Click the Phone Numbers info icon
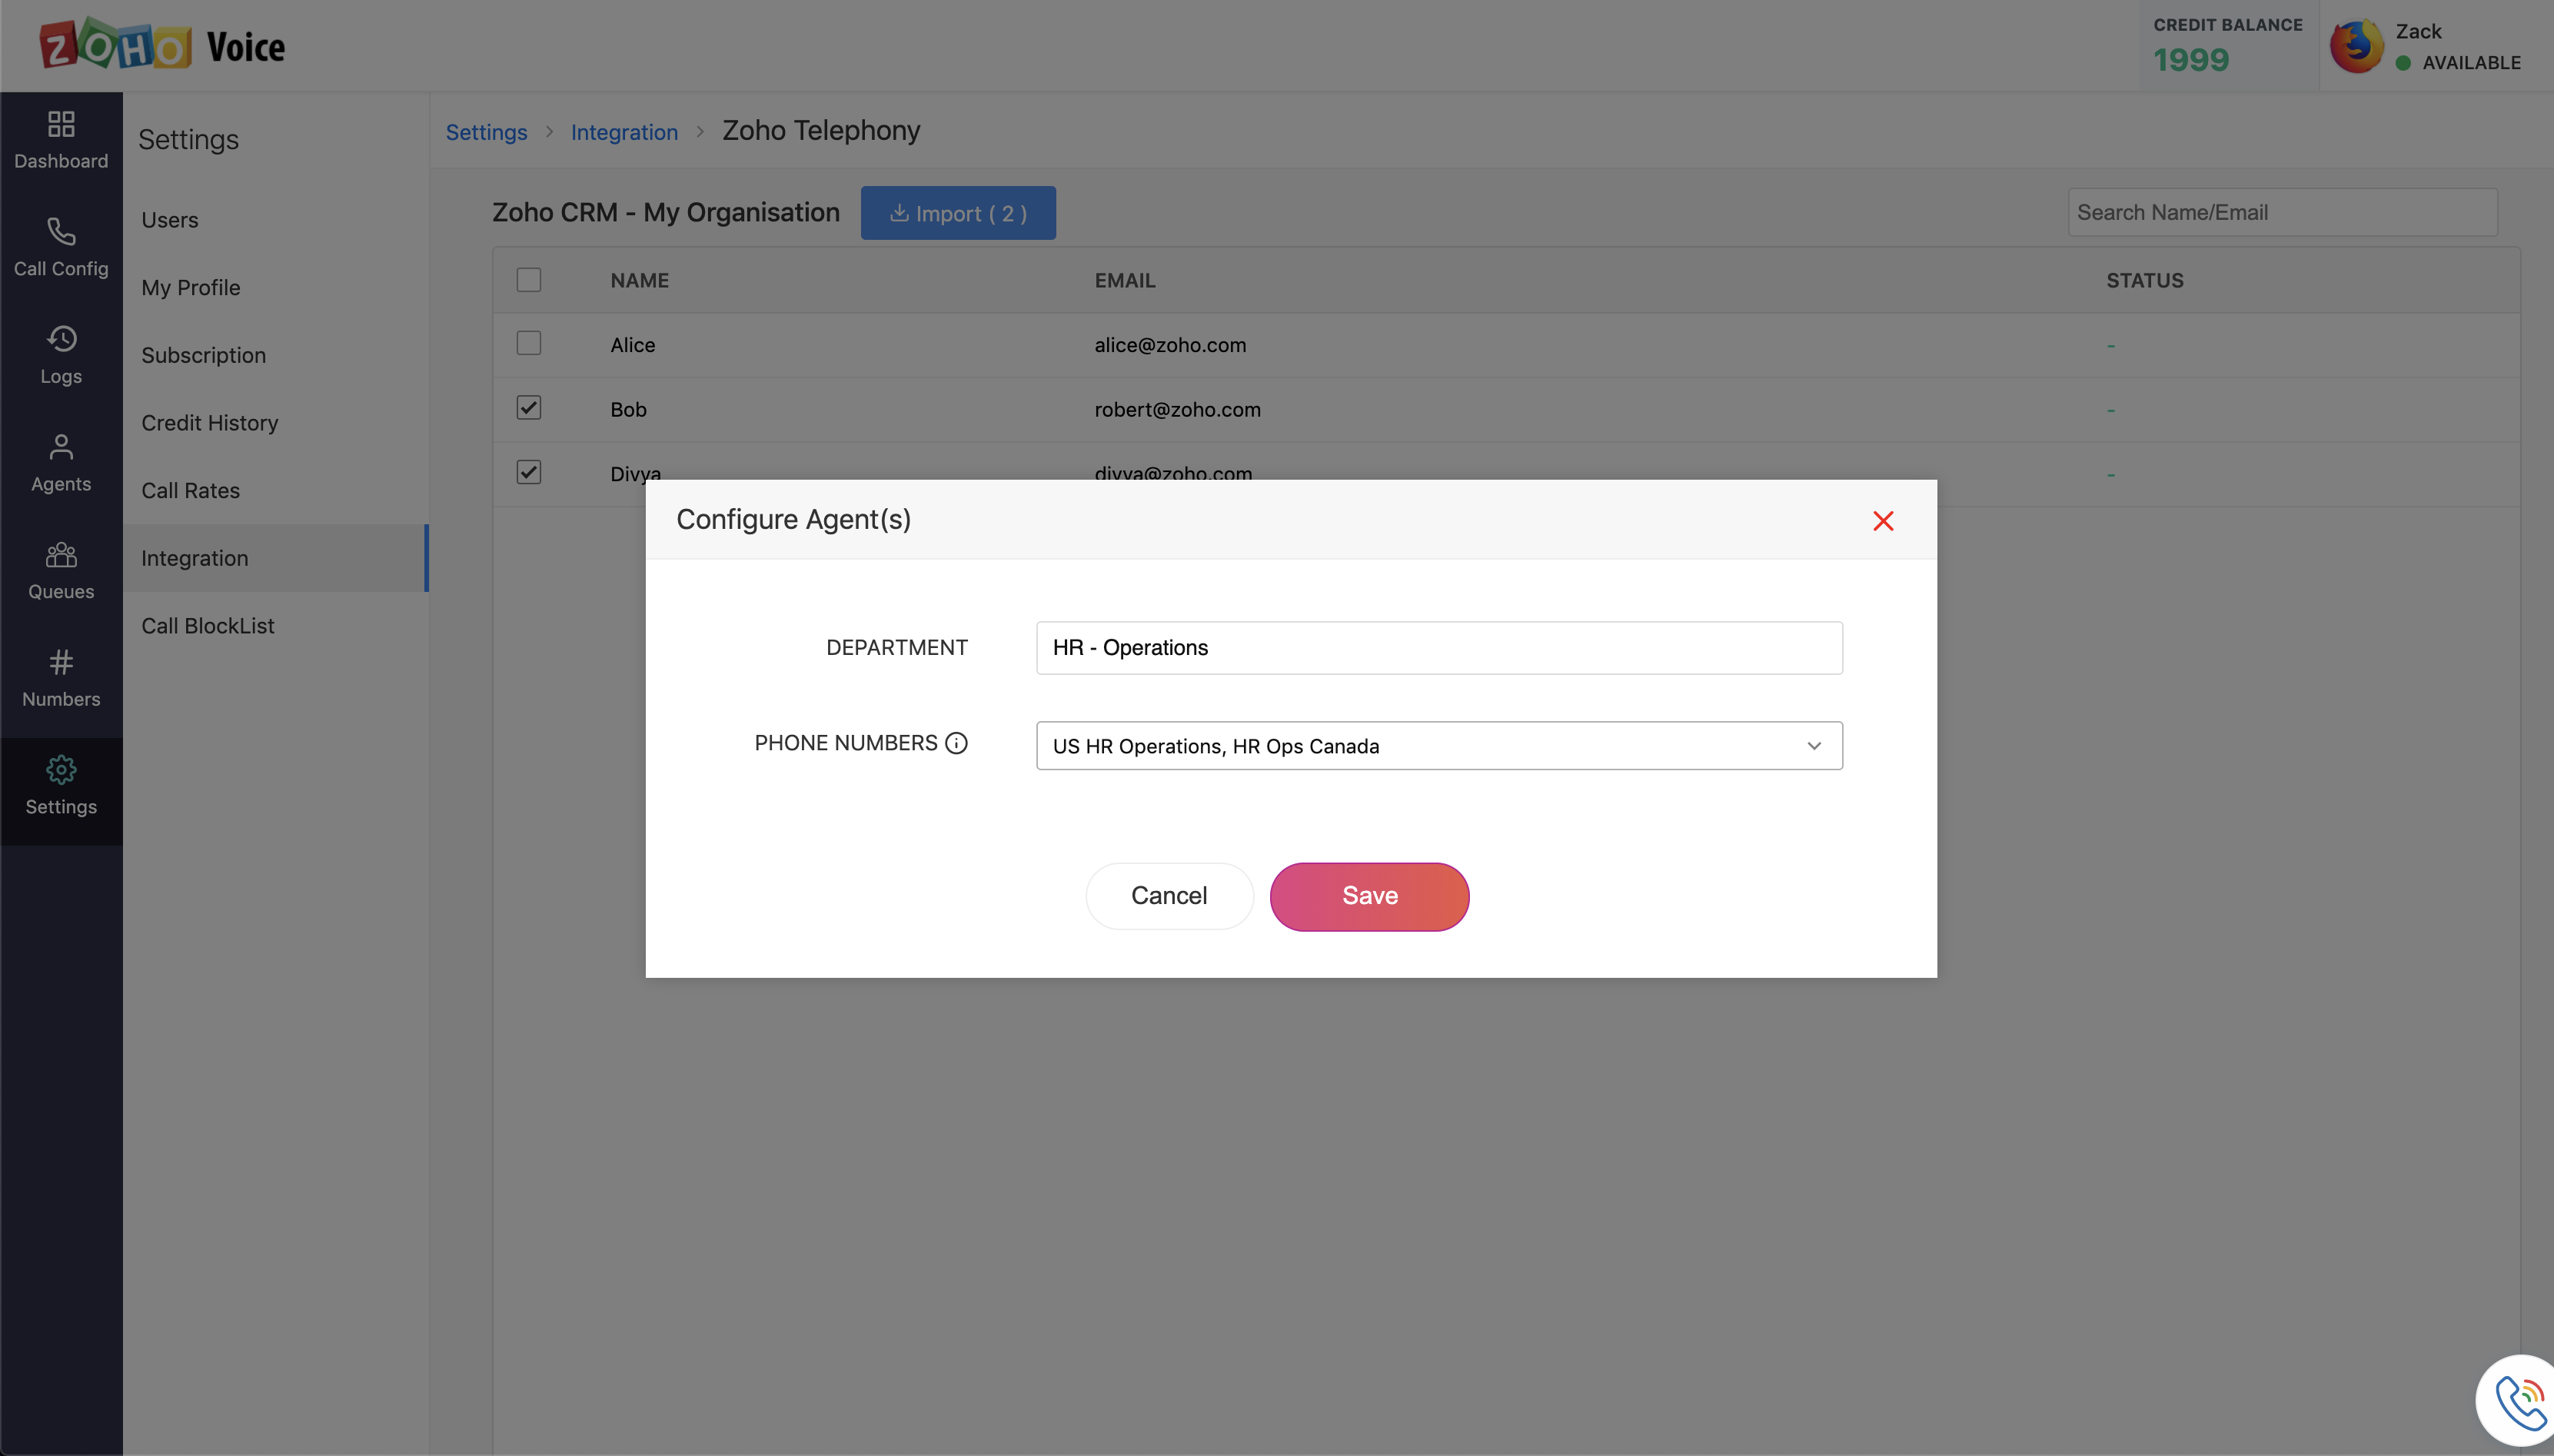Viewport: 2554px width, 1456px height. click(x=956, y=743)
